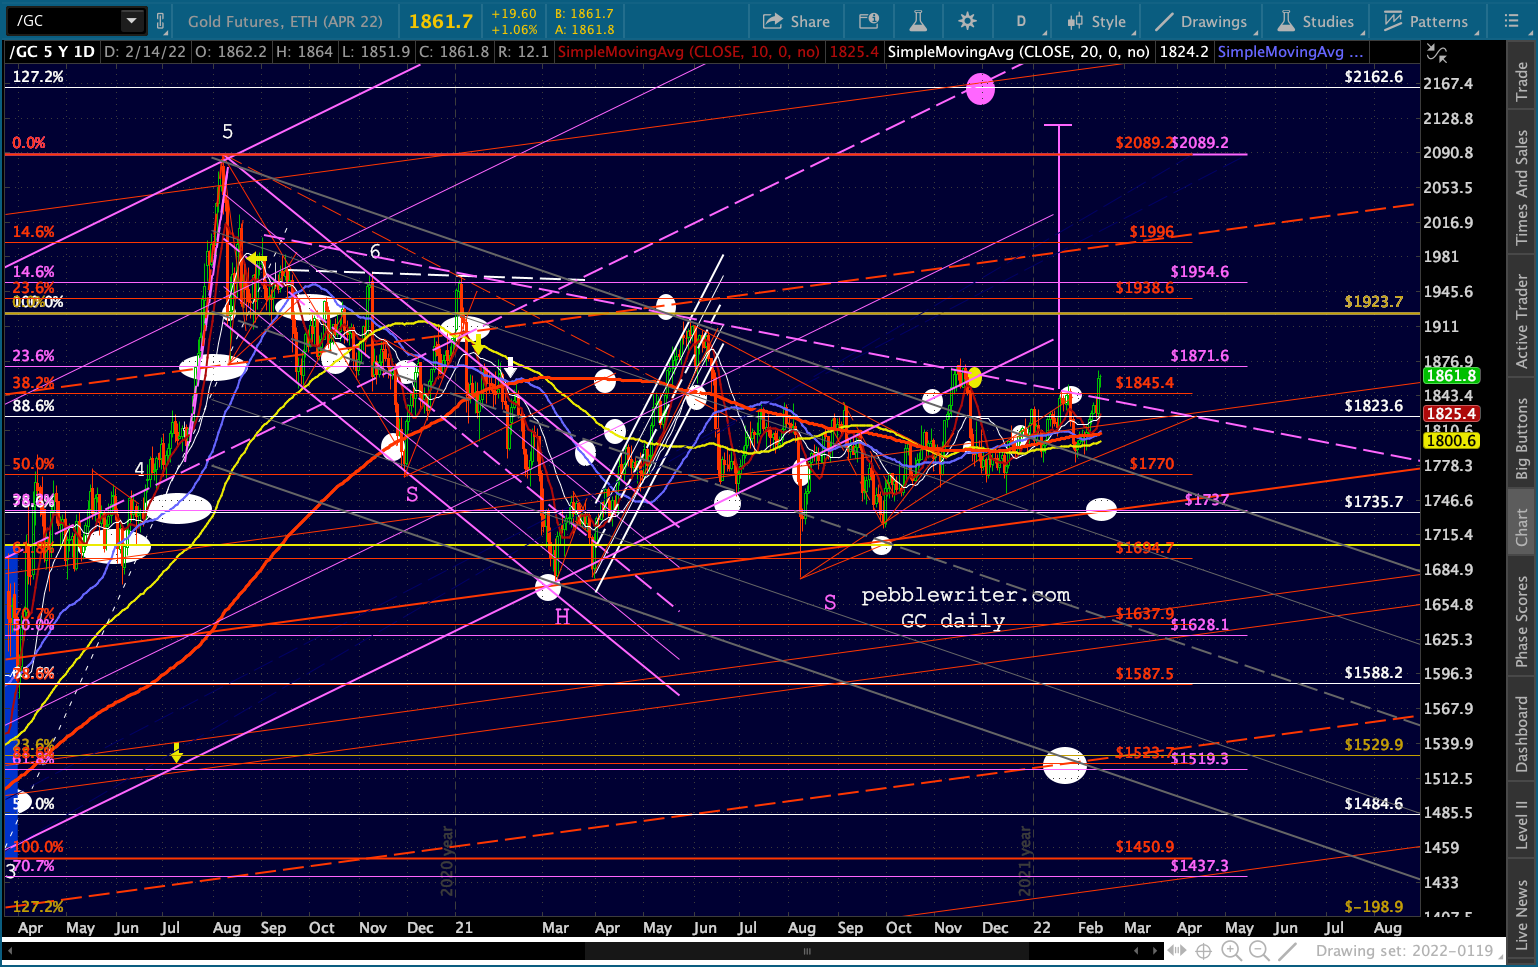Open the list menu icon at toolbar end

1511,21
